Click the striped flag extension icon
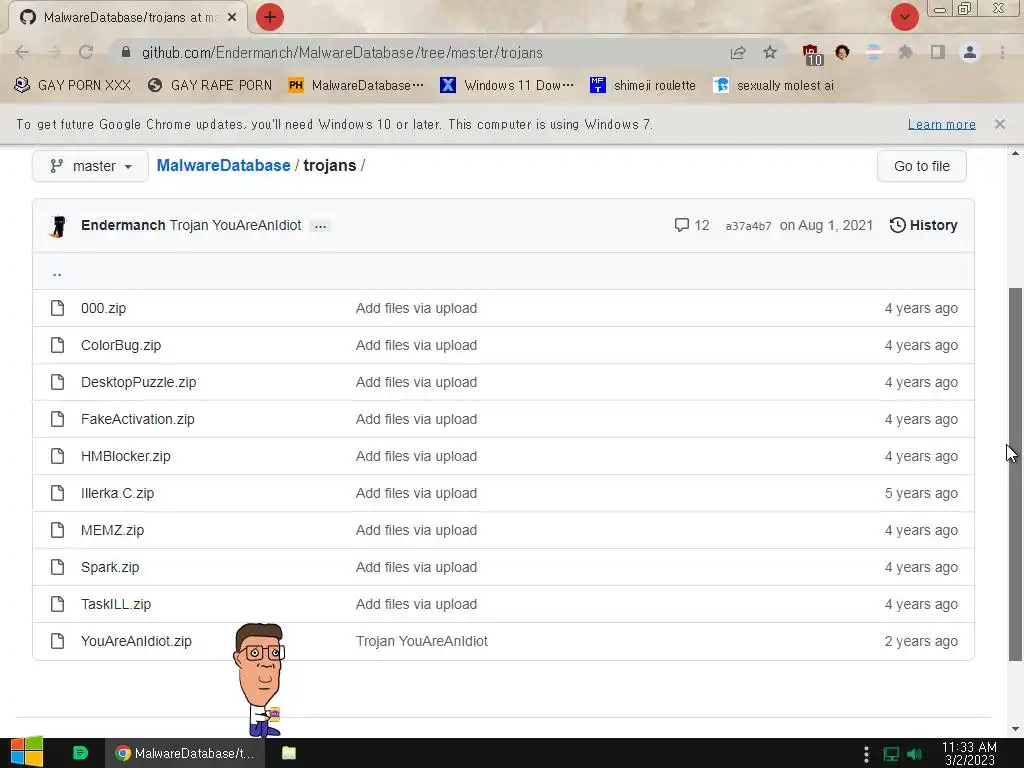The image size is (1024, 768). coord(874,52)
